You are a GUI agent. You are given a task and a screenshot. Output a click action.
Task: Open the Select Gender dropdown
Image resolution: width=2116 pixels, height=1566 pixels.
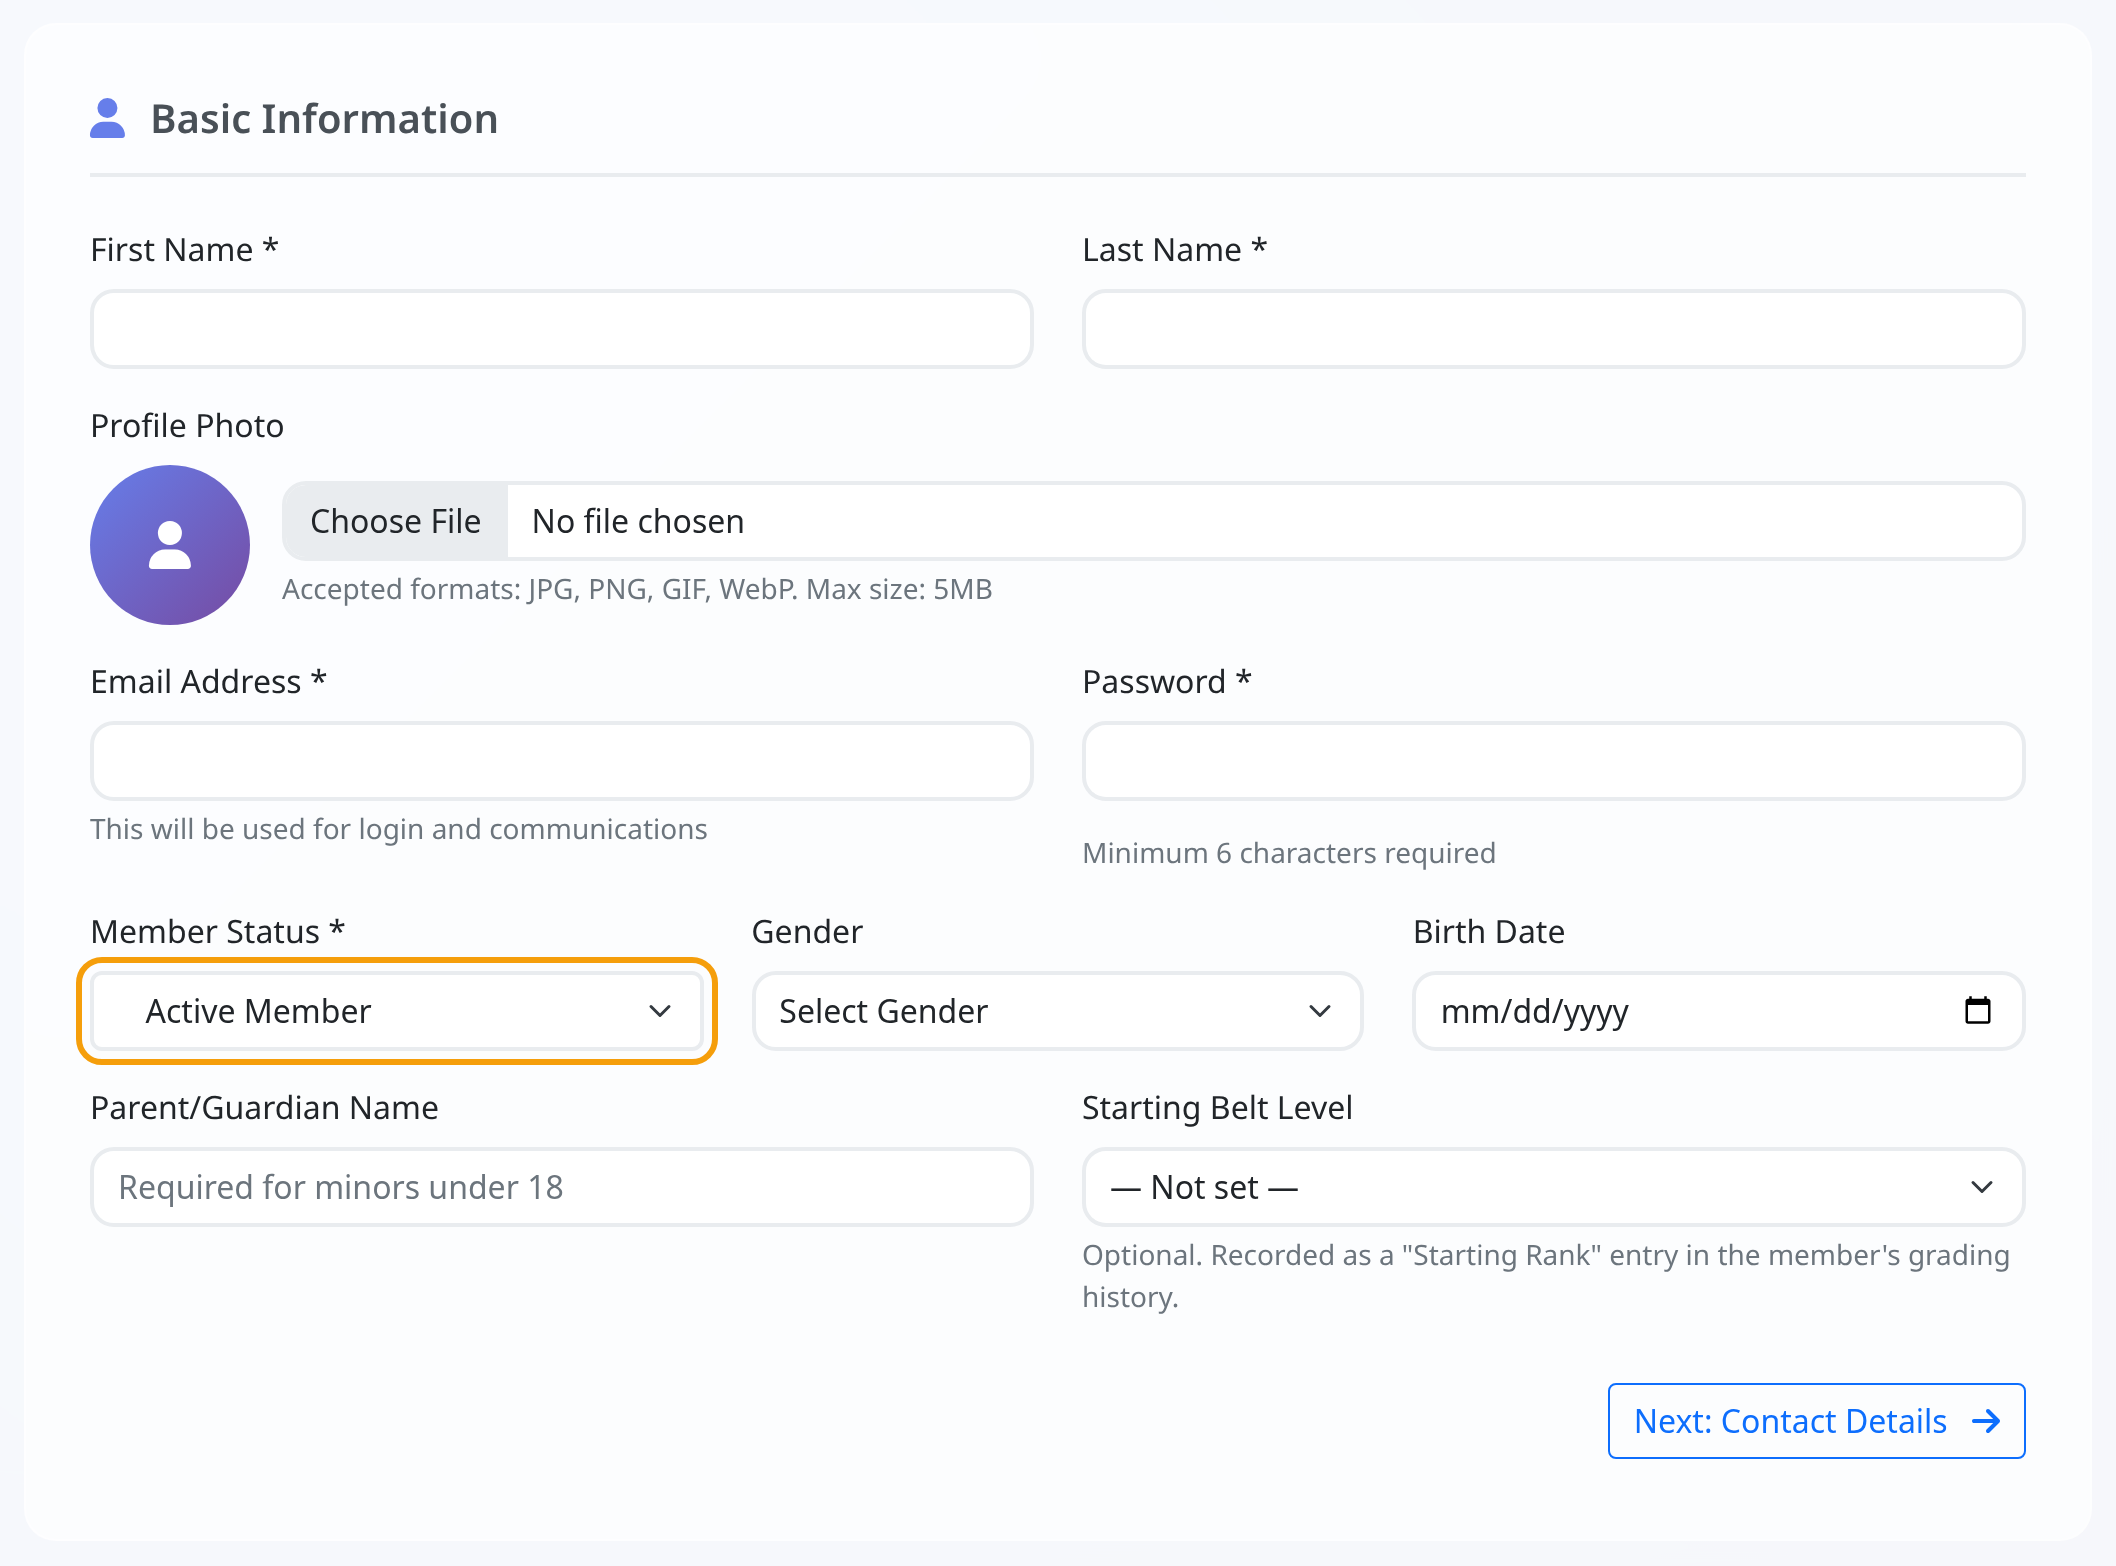[x=1057, y=1011]
